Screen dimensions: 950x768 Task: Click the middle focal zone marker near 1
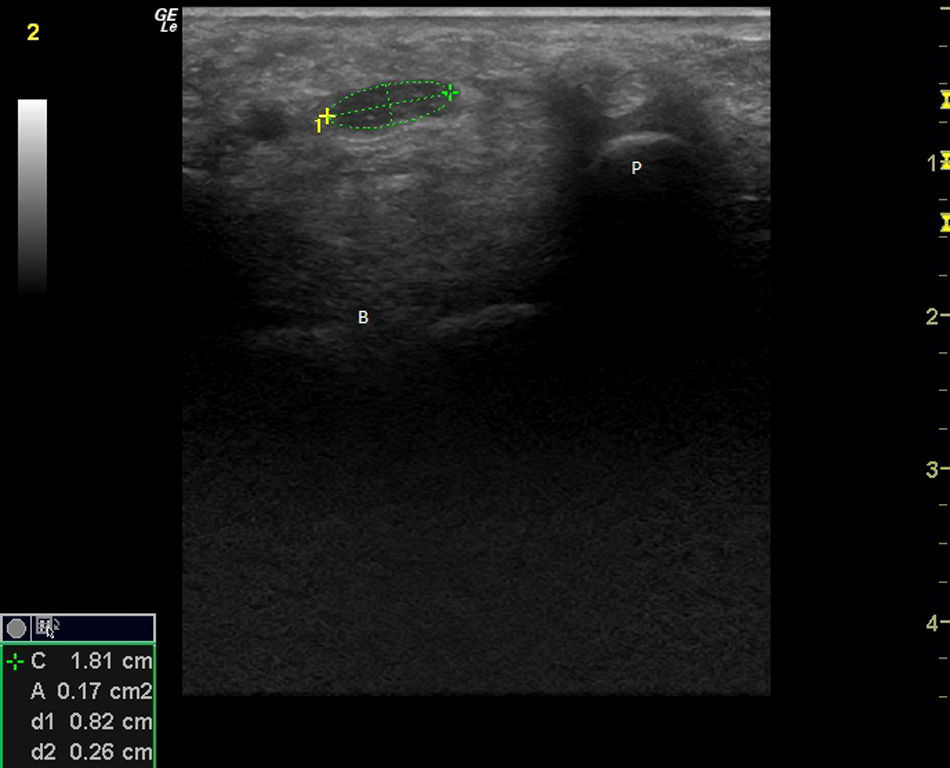coord(944,161)
